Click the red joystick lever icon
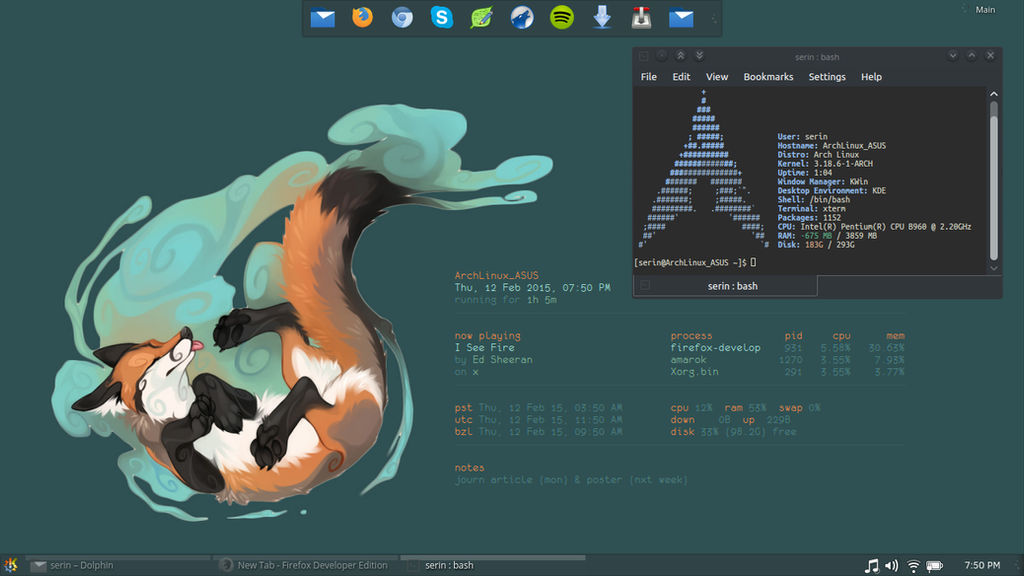1024x576 pixels. [641, 18]
